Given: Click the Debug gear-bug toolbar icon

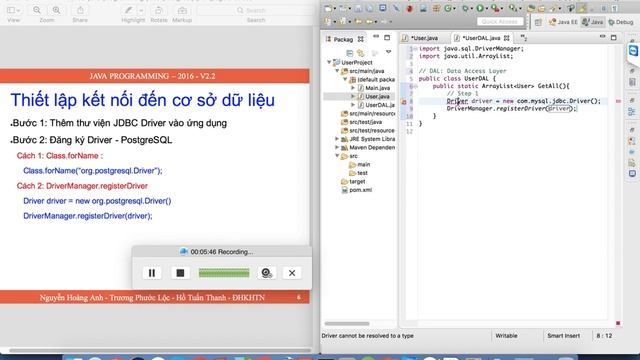Looking at the screenshot, I should (465, 9).
